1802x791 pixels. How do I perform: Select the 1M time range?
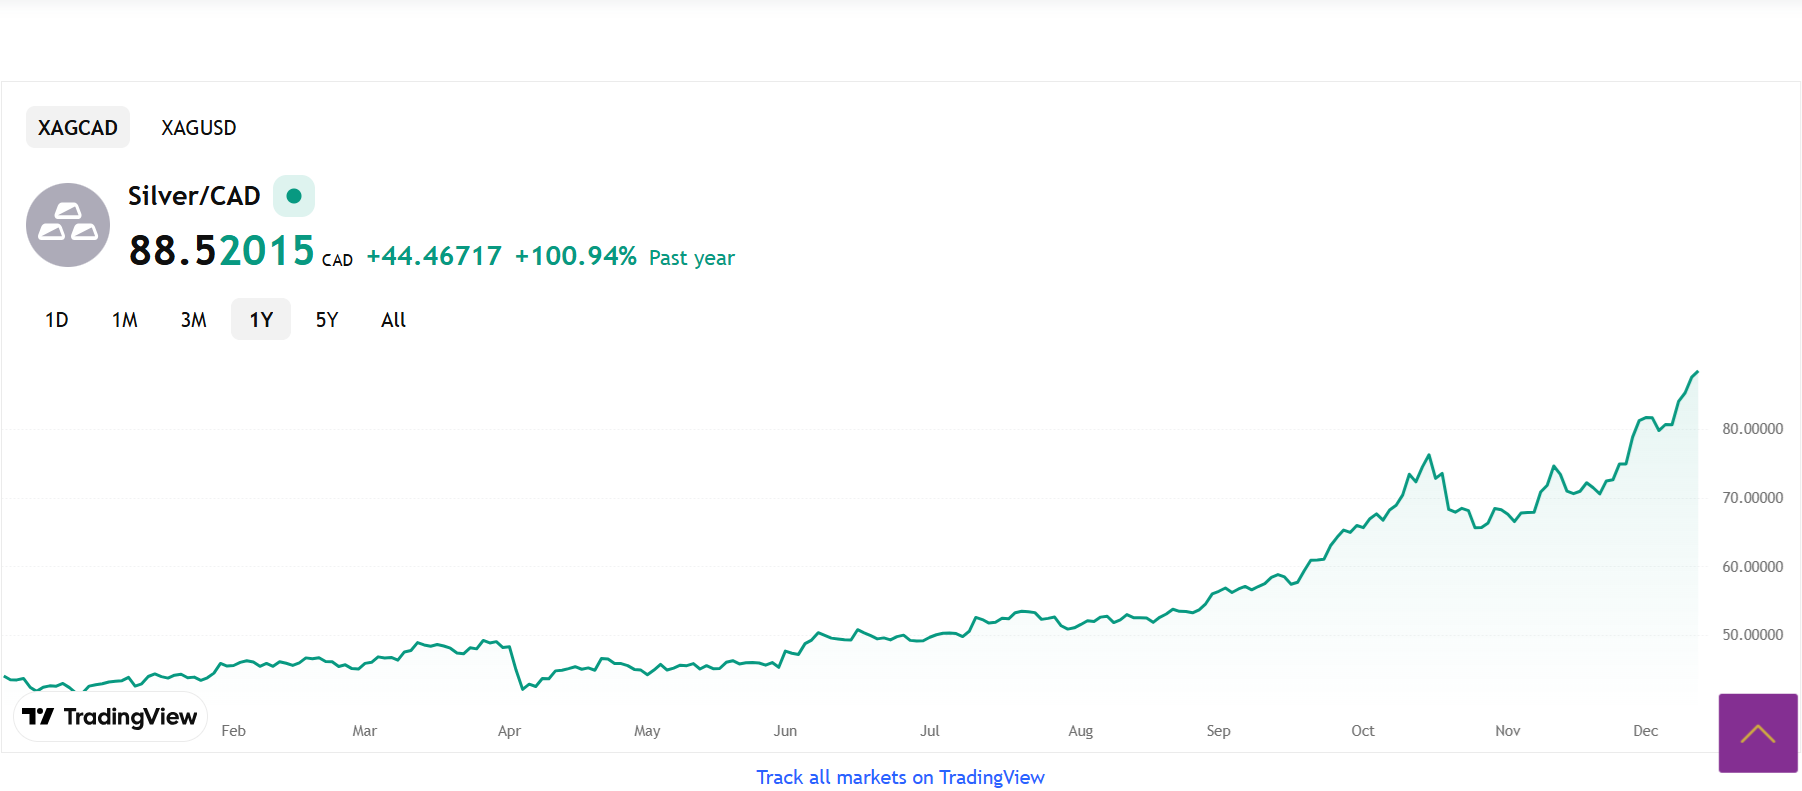tap(125, 320)
